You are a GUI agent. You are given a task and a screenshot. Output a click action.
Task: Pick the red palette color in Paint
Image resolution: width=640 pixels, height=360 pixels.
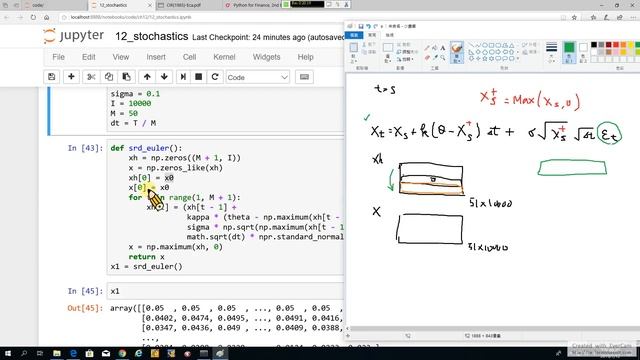pyautogui.click(x=616, y=44)
